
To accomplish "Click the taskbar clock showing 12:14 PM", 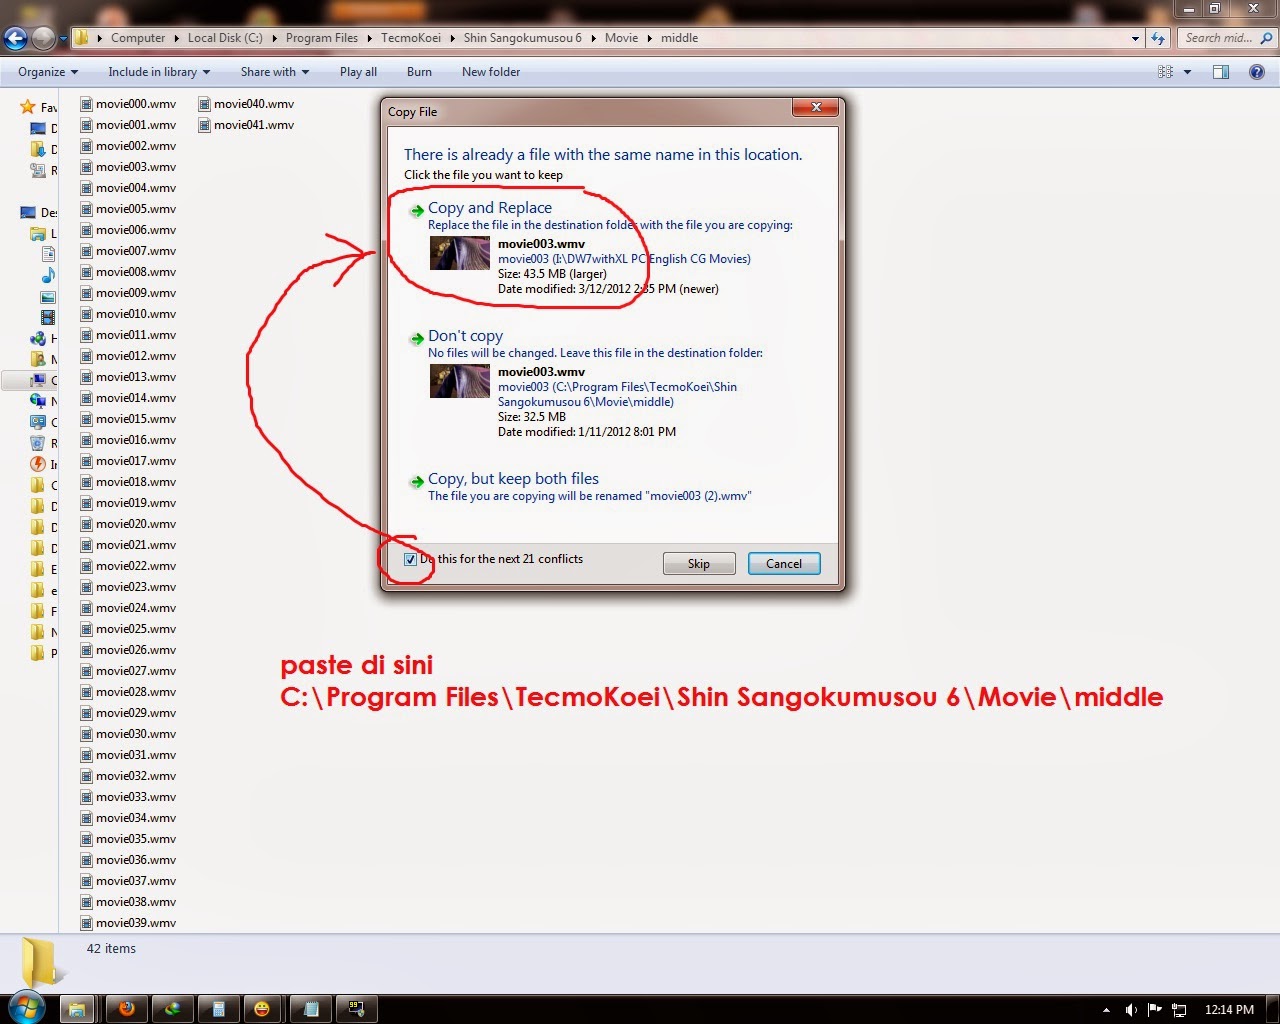I will [x=1229, y=1010].
